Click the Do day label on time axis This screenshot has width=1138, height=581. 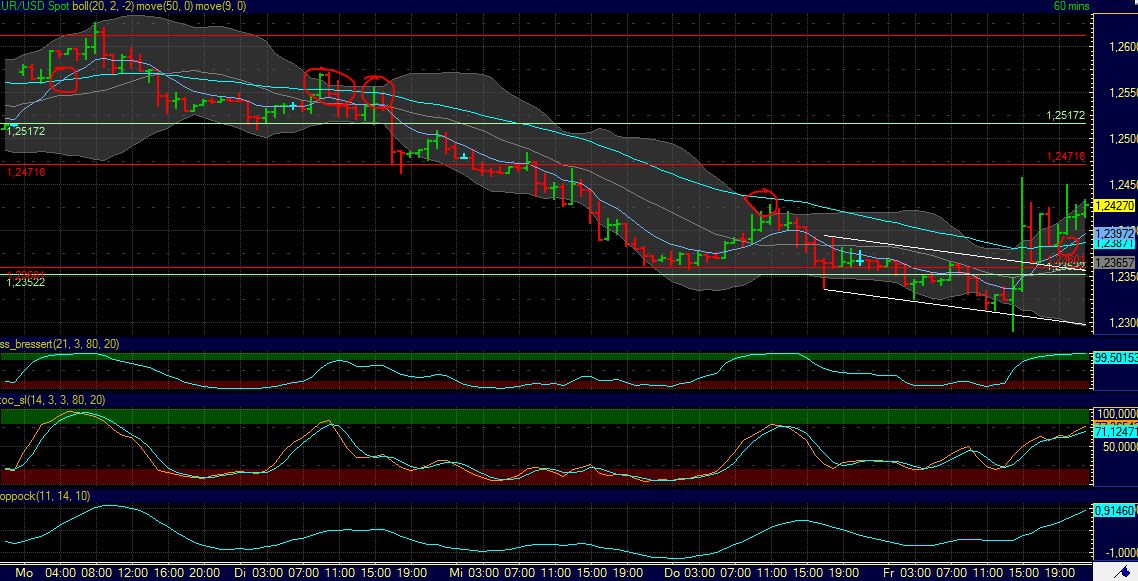coord(671,573)
